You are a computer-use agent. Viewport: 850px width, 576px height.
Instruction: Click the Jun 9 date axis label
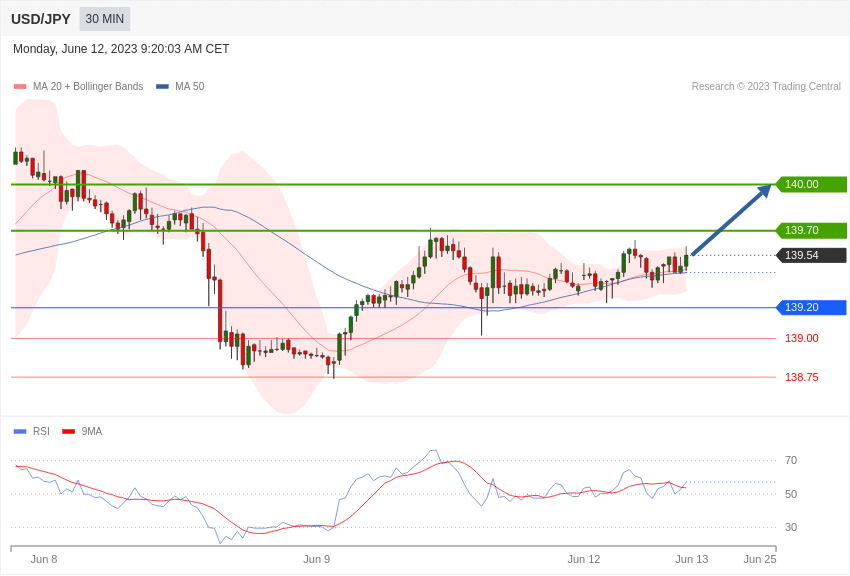tap(316, 559)
